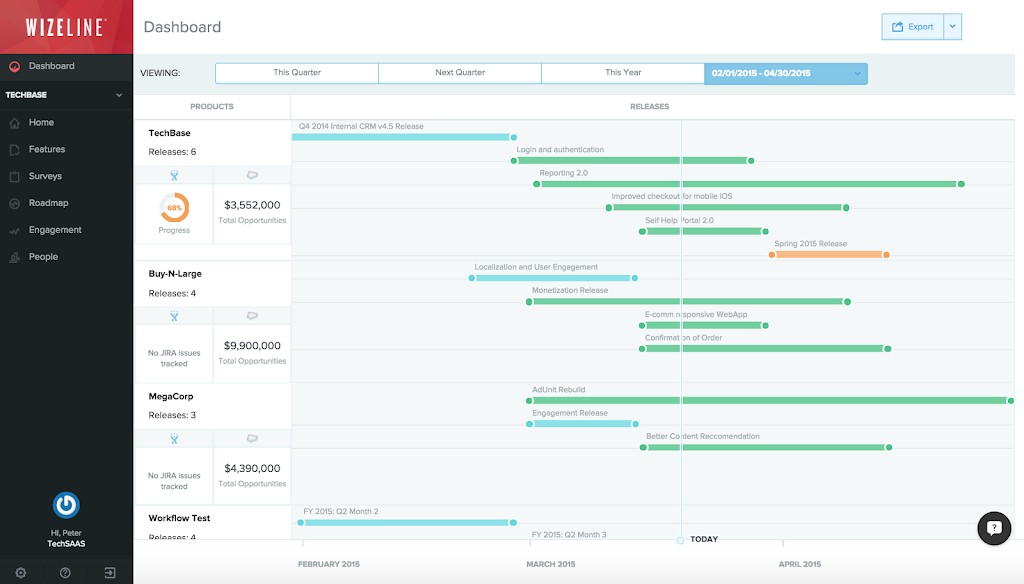Click the Better Content Reccomendation bar
The image size is (1024, 584).
pos(766,447)
